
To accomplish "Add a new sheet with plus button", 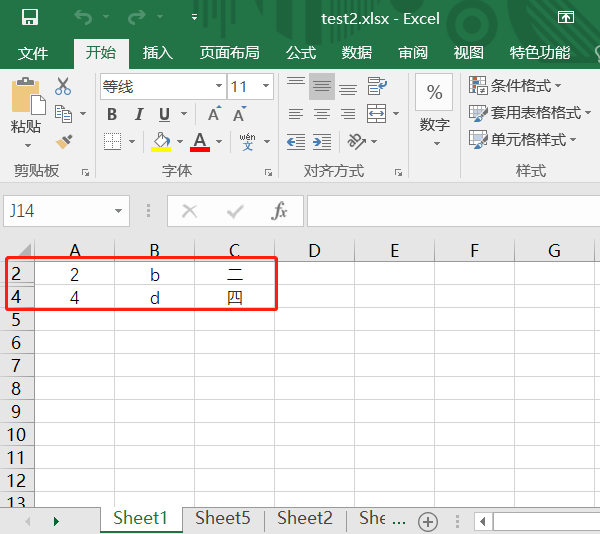I will pyautogui.click(x=428, y=521).
